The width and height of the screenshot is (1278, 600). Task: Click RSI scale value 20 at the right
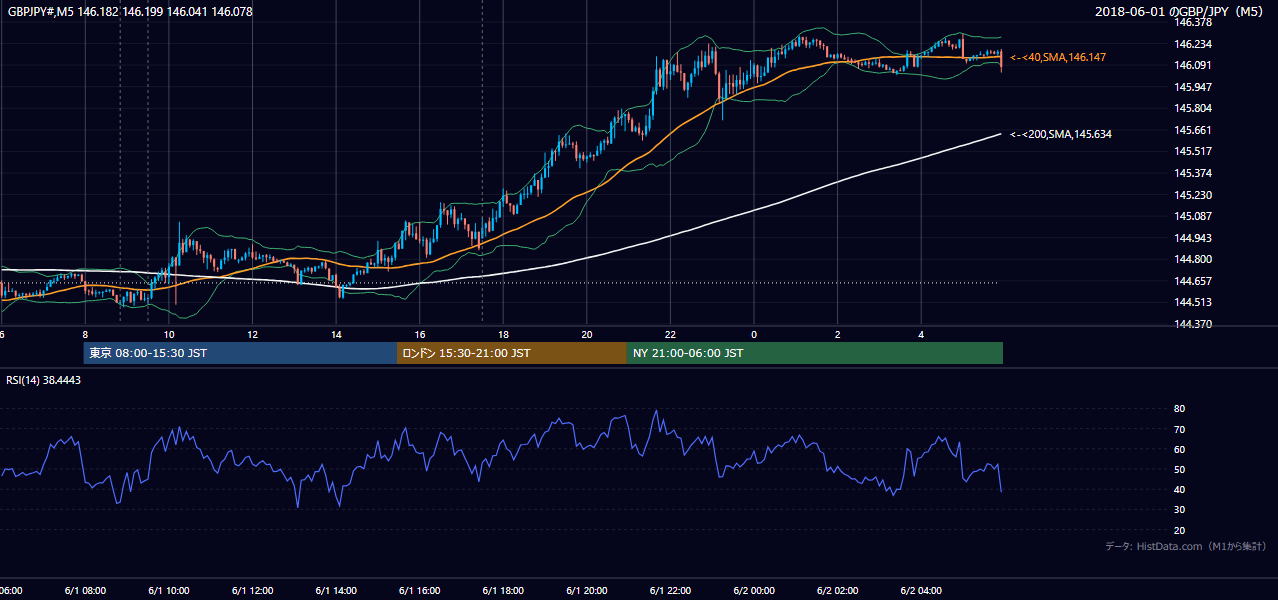[x=1179, y=530]
